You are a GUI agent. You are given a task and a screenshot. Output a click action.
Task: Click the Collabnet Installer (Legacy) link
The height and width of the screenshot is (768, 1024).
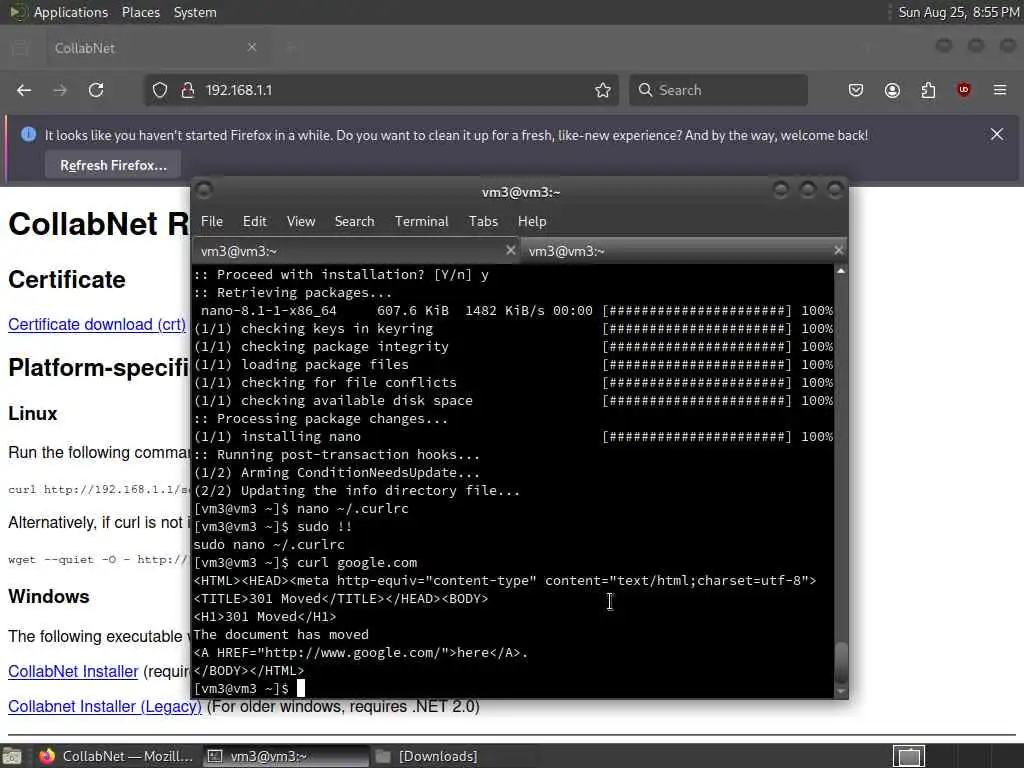105,707
